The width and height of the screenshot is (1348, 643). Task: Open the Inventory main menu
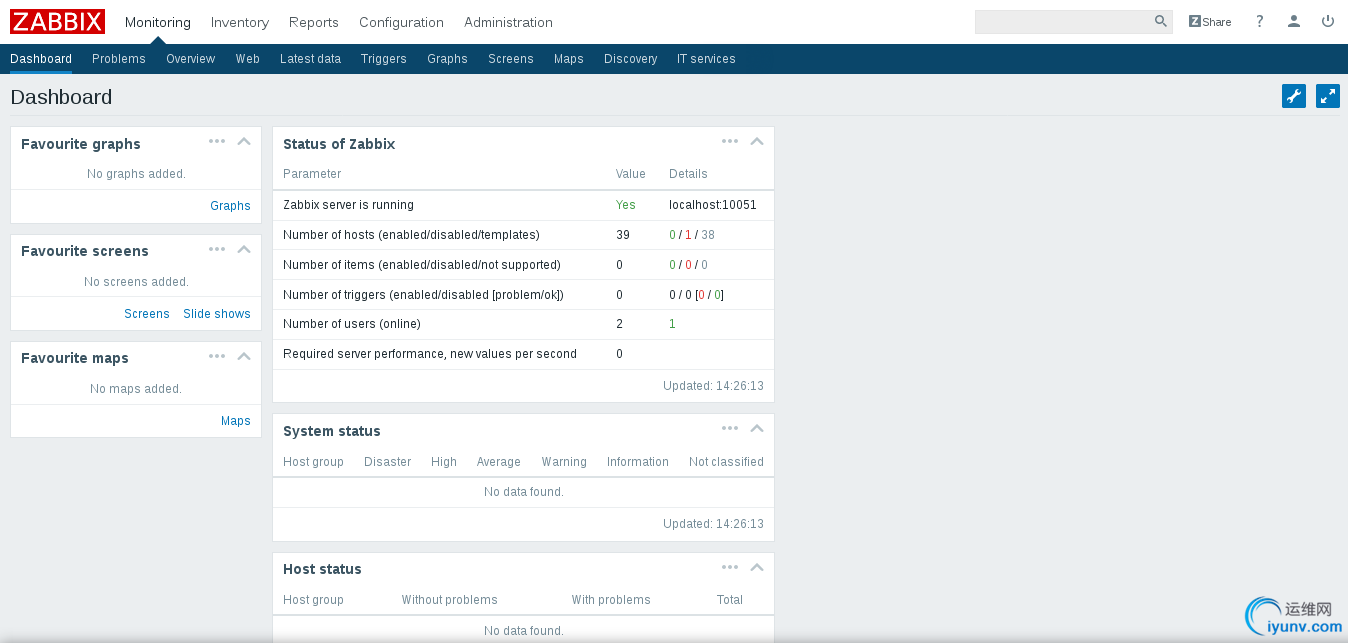coord(240,22)
